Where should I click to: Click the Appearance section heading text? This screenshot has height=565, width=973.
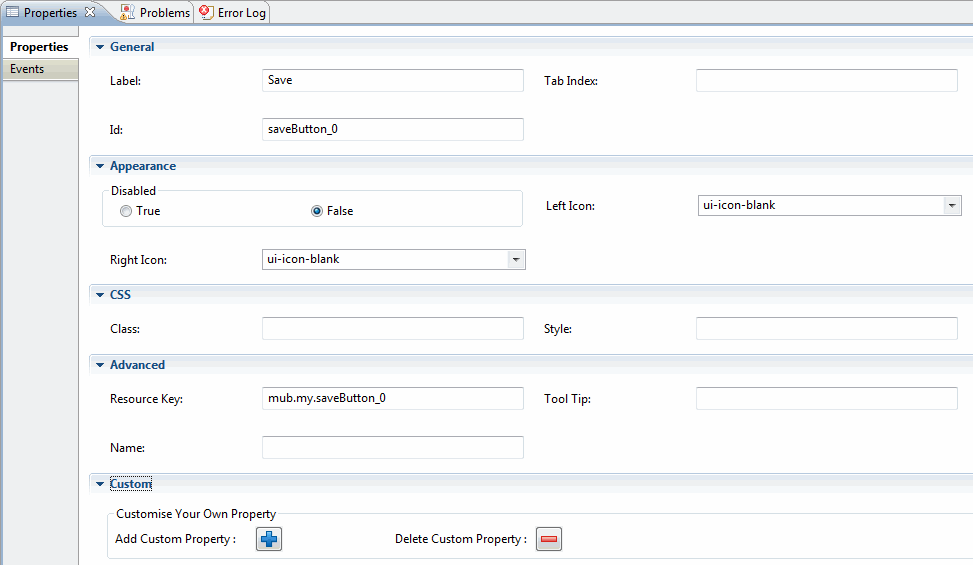143,166
